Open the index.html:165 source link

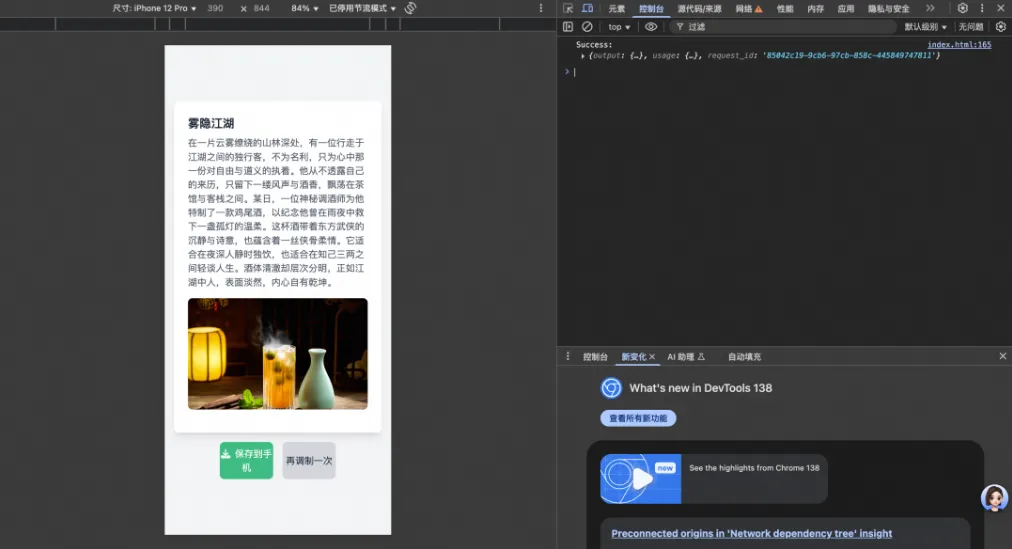(x=959, y=45)
